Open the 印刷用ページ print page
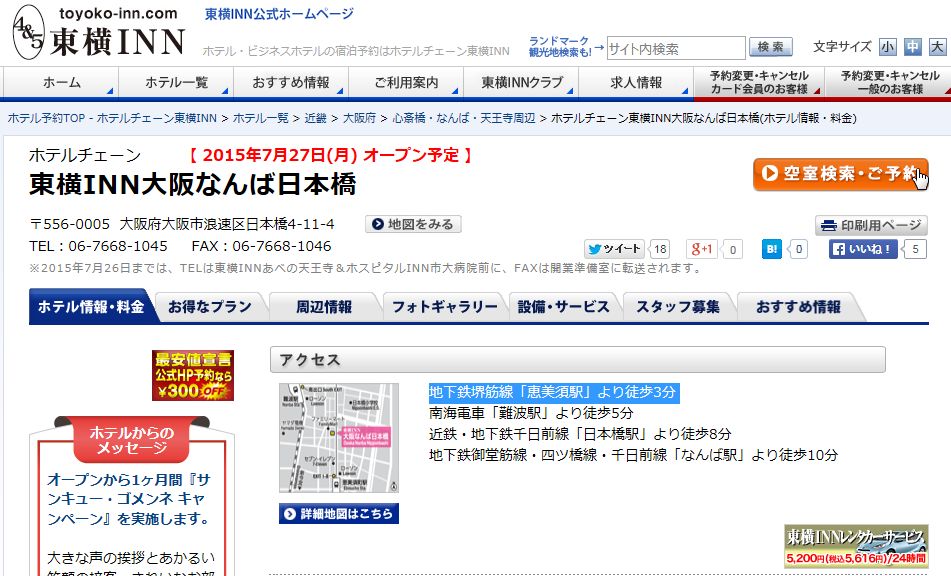Viewport: 951px width, 576px height. pos(871,226)
